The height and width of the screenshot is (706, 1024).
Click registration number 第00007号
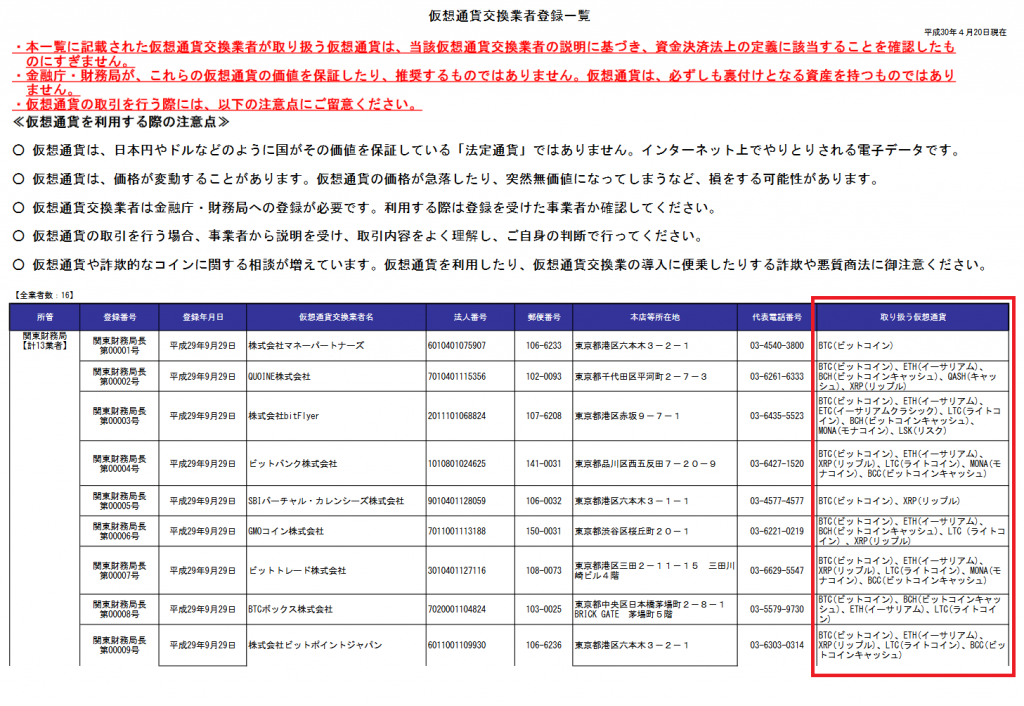120,576
